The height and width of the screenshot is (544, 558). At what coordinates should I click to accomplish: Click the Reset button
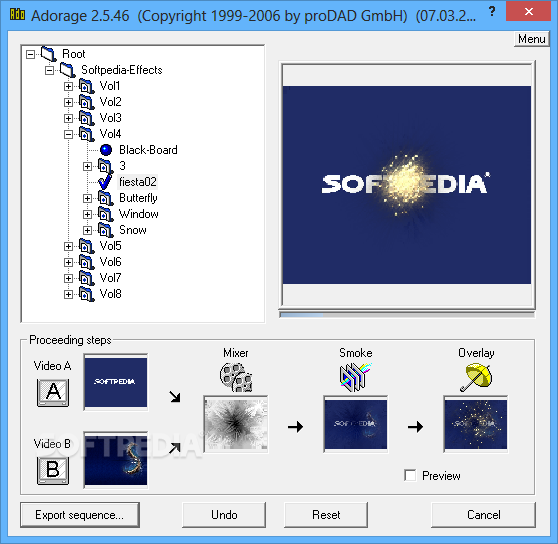click(x=326, y=515)
